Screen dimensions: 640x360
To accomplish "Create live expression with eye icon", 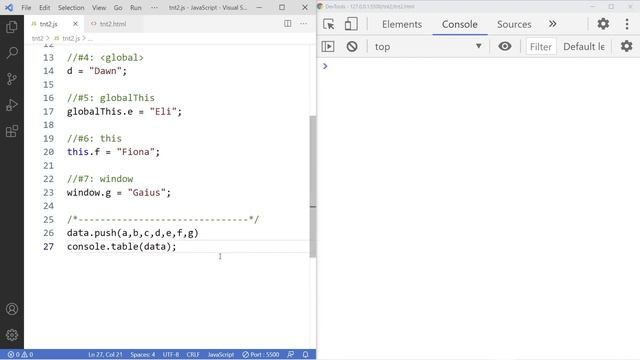I will pyautogui.click(x=505, y=47).
